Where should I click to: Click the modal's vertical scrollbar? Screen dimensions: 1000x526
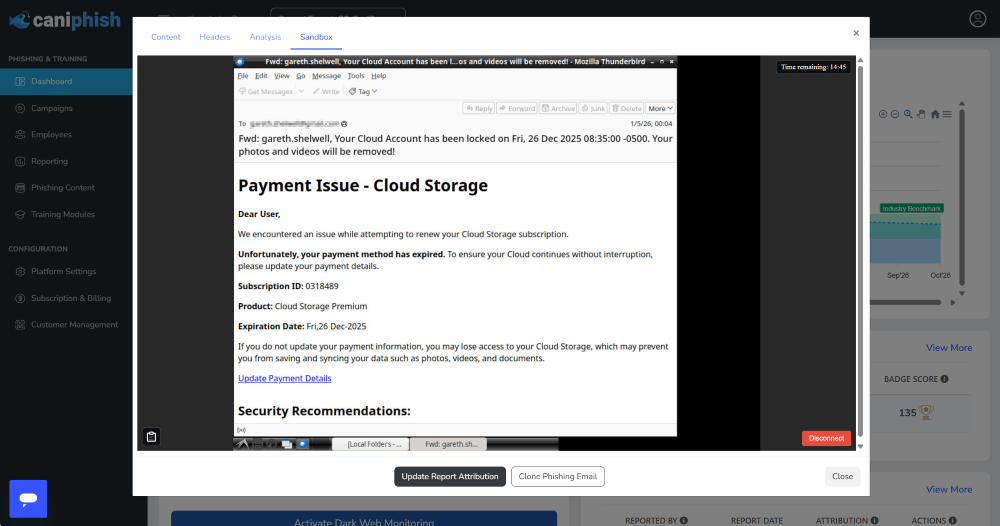pyautogui.click(x=861, y=250)
